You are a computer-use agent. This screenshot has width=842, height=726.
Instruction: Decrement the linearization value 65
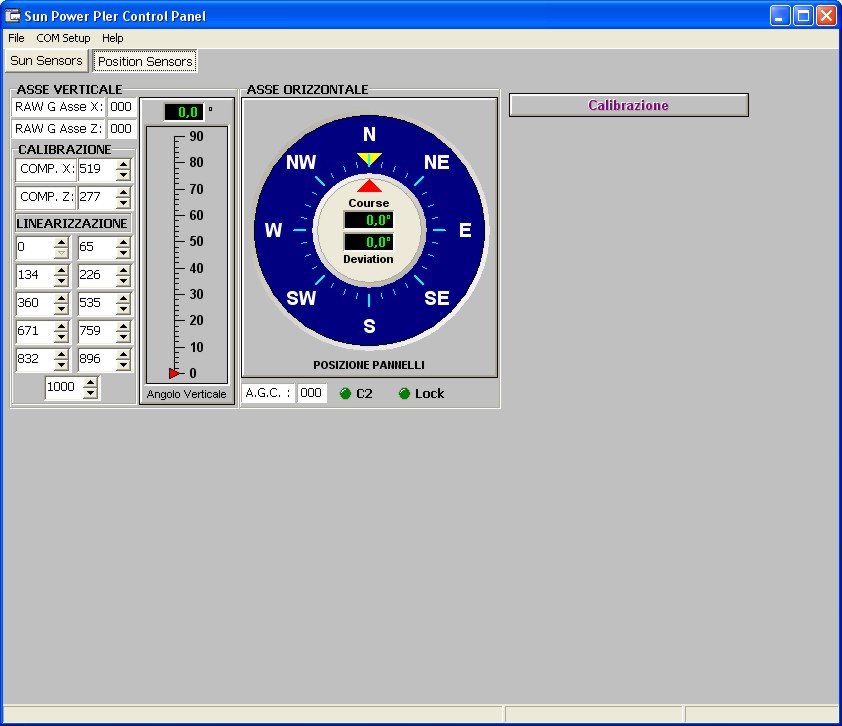click(x=124, y=253)
